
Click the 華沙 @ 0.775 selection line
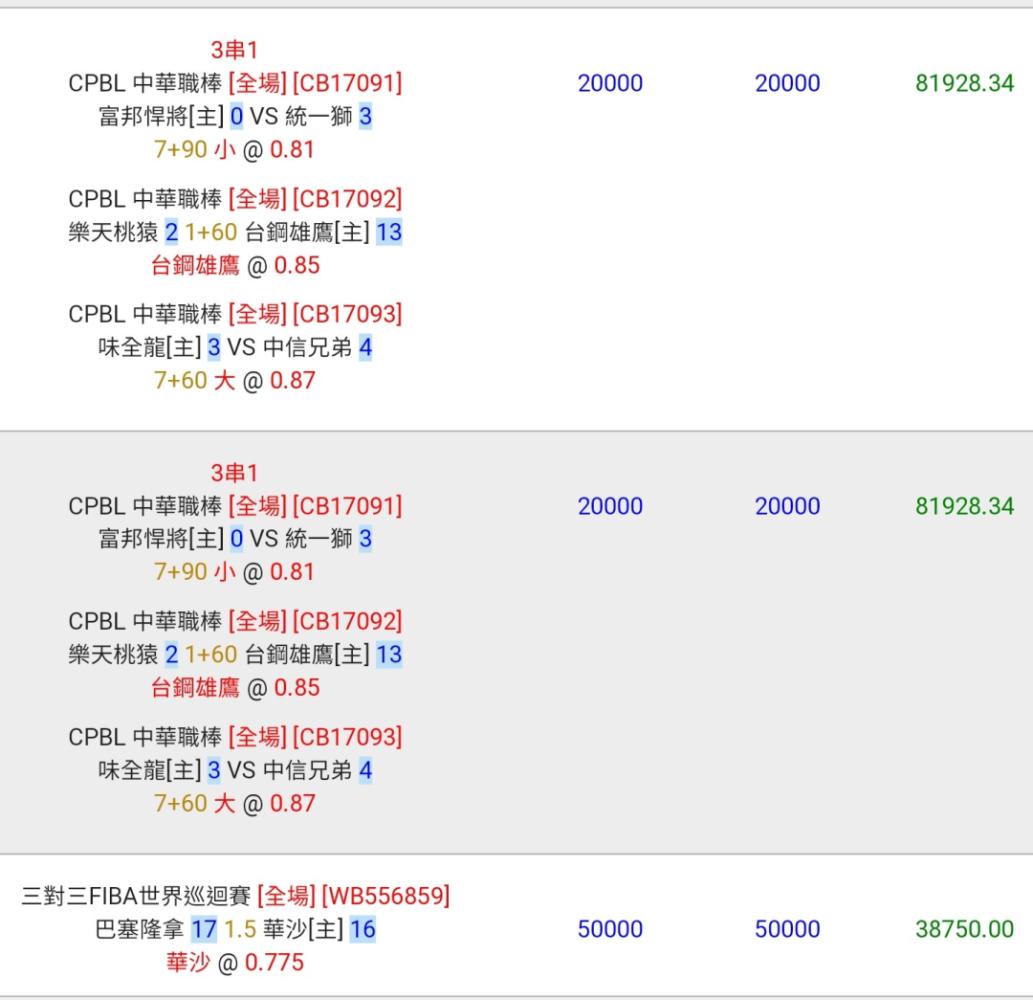[235, 962]
